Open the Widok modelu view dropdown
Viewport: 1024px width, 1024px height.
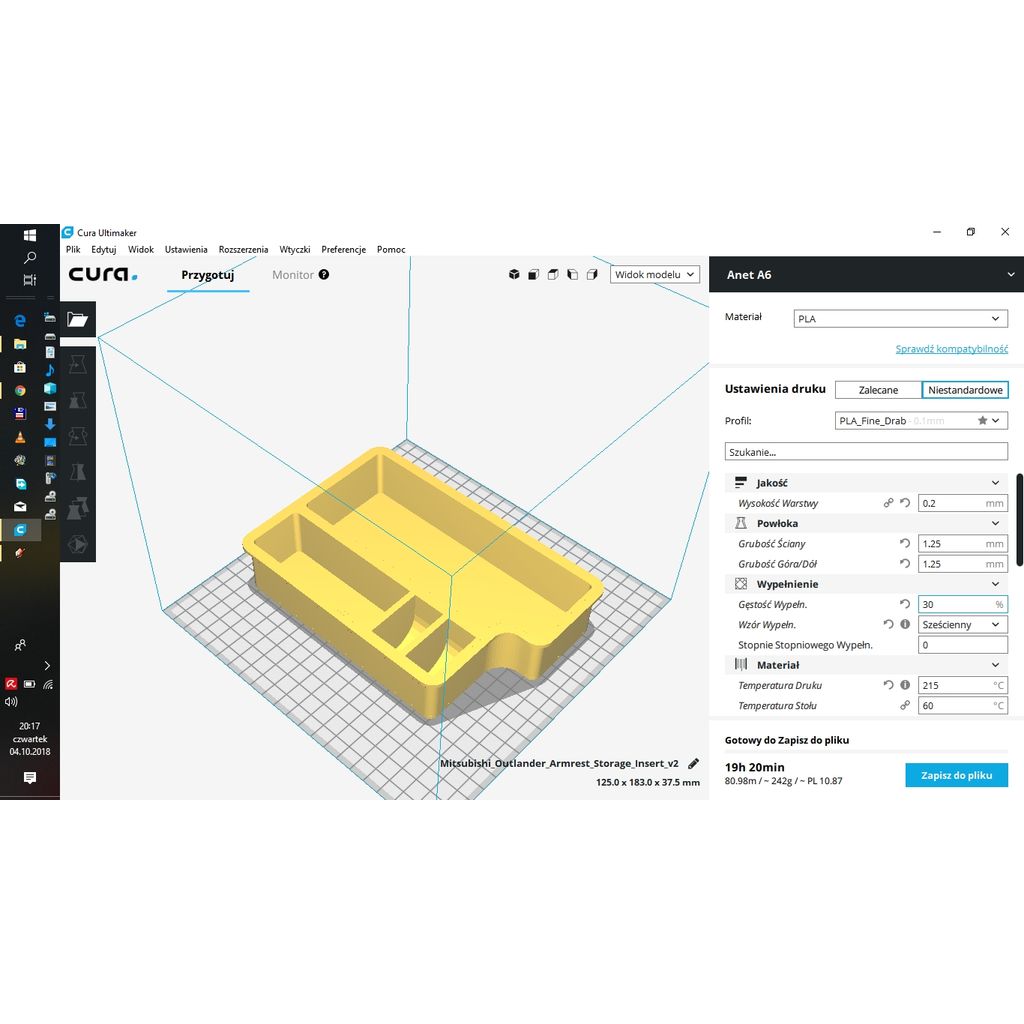point(654,275)
